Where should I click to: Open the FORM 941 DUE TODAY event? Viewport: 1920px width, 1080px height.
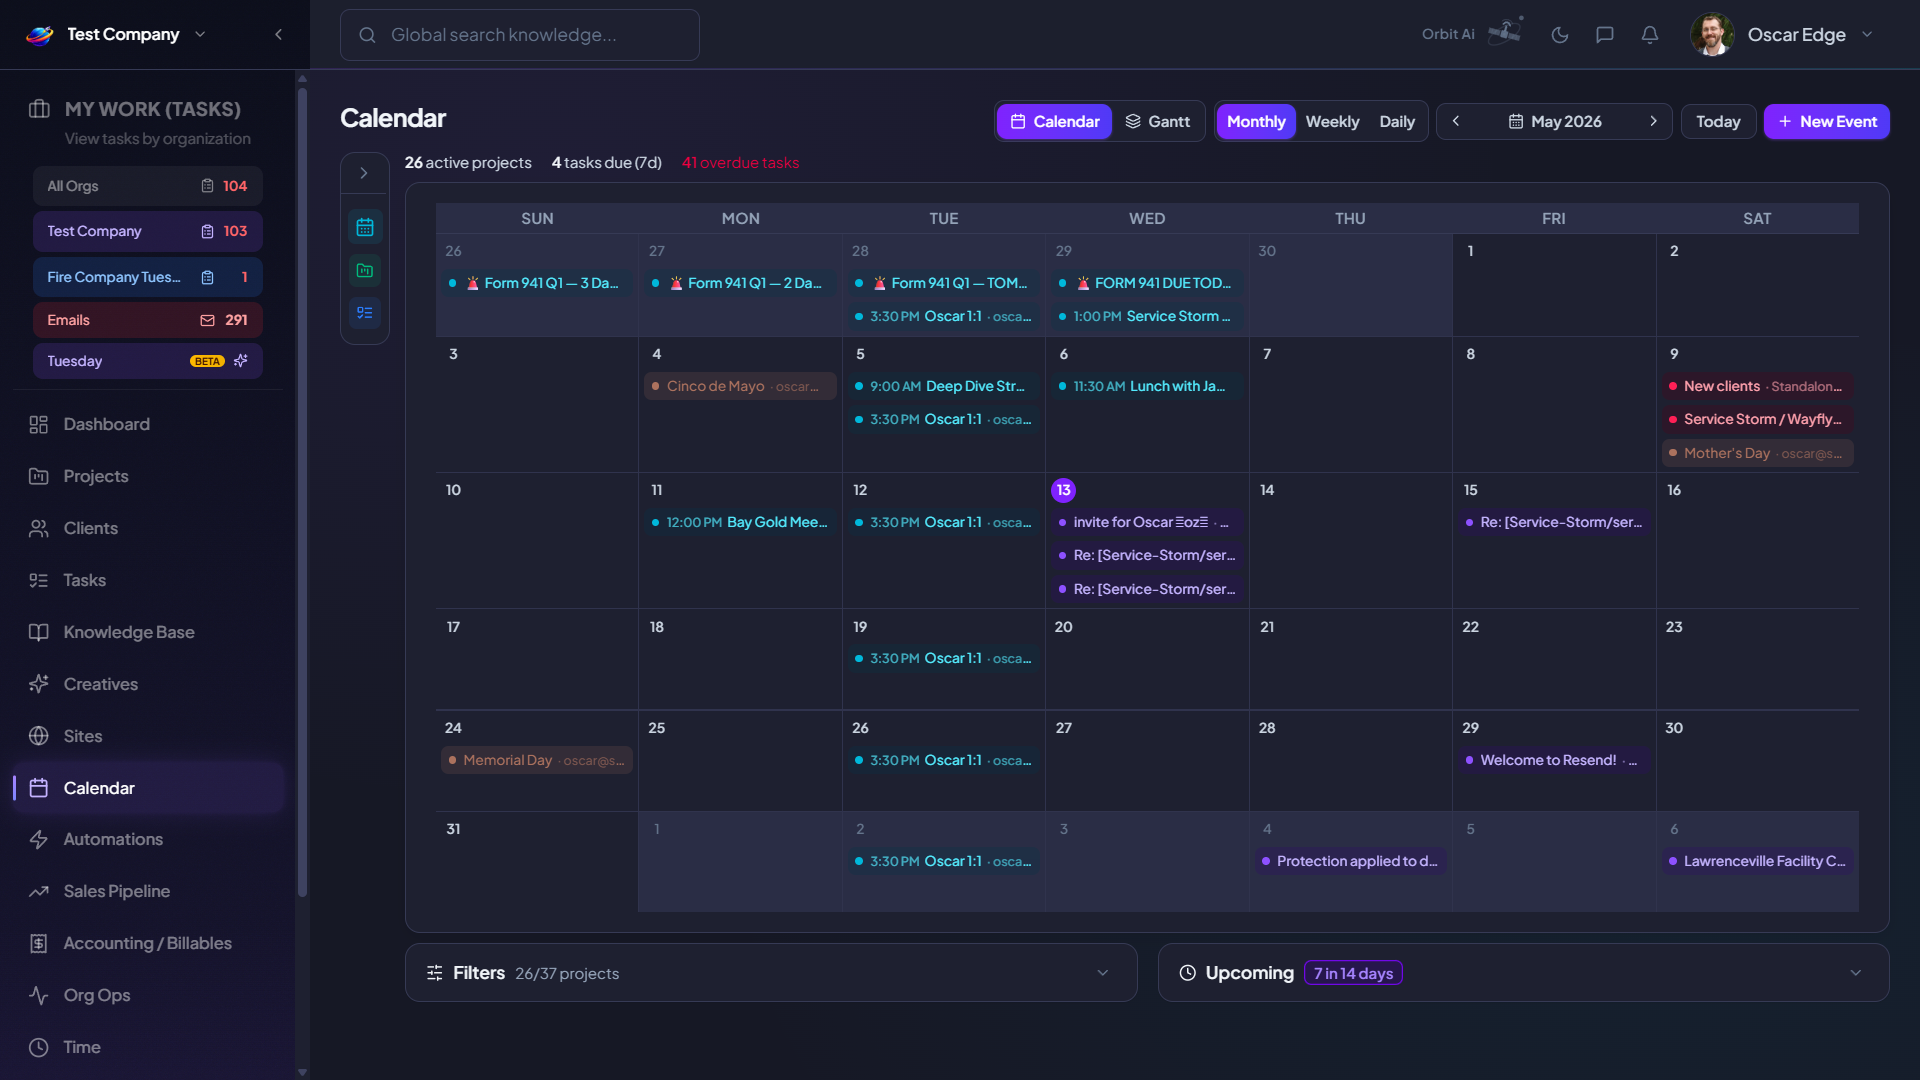pos(1146,284)
